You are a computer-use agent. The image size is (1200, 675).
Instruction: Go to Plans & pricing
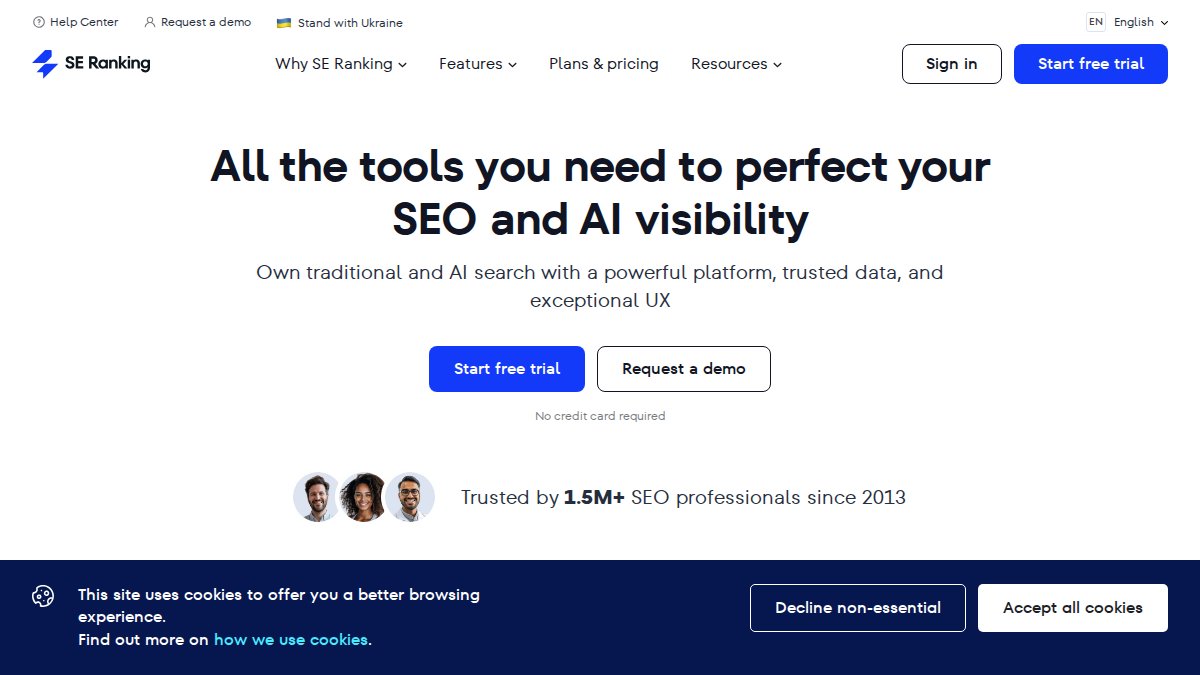tap(603, 64)
